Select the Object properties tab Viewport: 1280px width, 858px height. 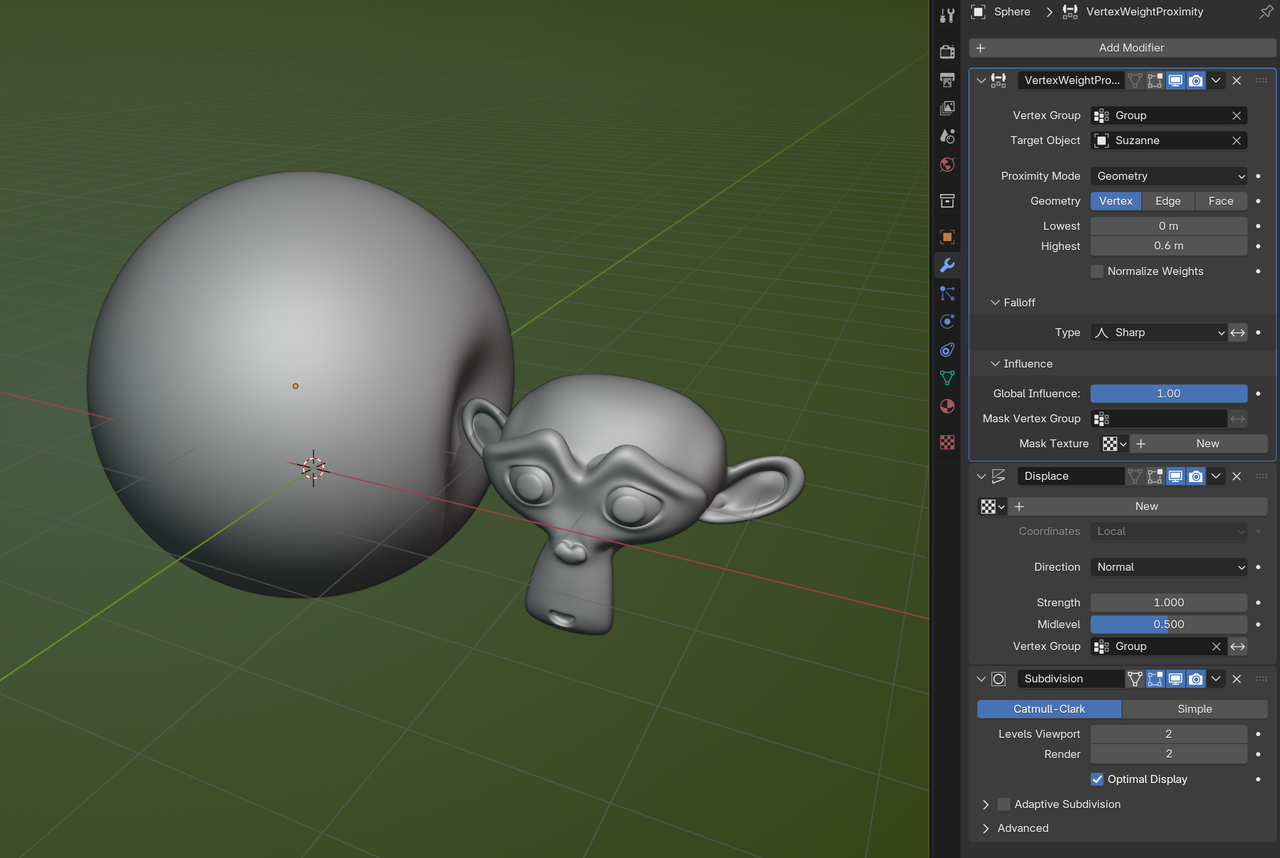point(947,236)
